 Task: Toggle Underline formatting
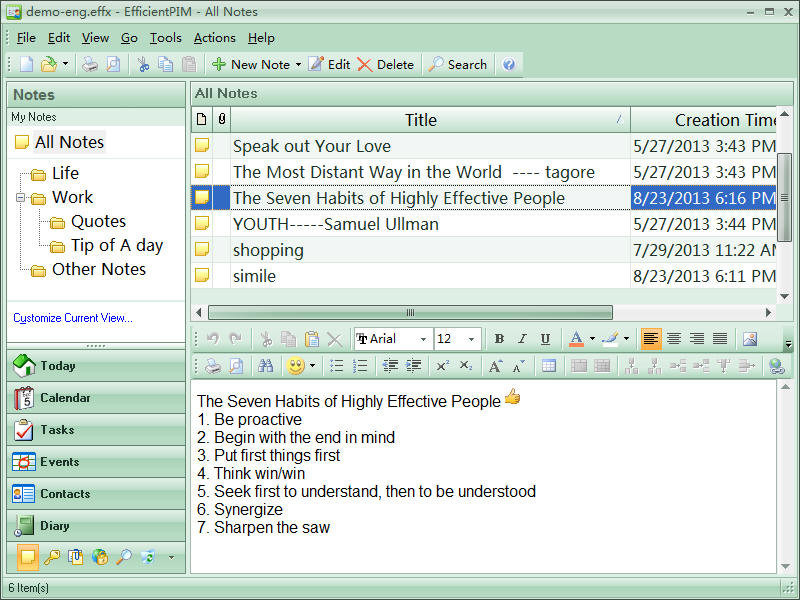[x=545, y=339]
